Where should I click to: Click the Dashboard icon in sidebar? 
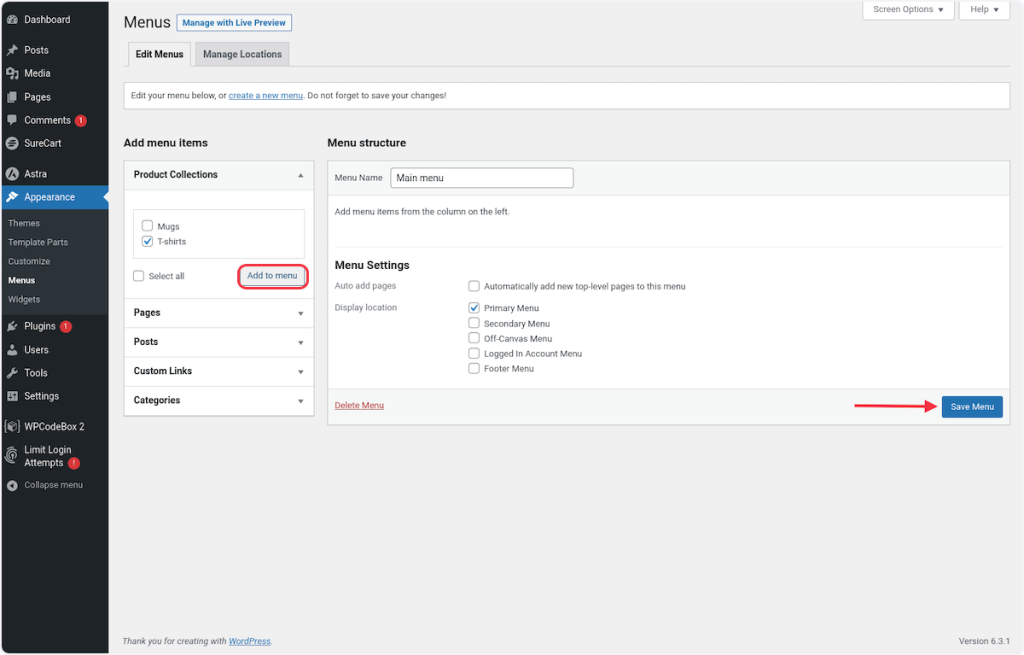12,20
